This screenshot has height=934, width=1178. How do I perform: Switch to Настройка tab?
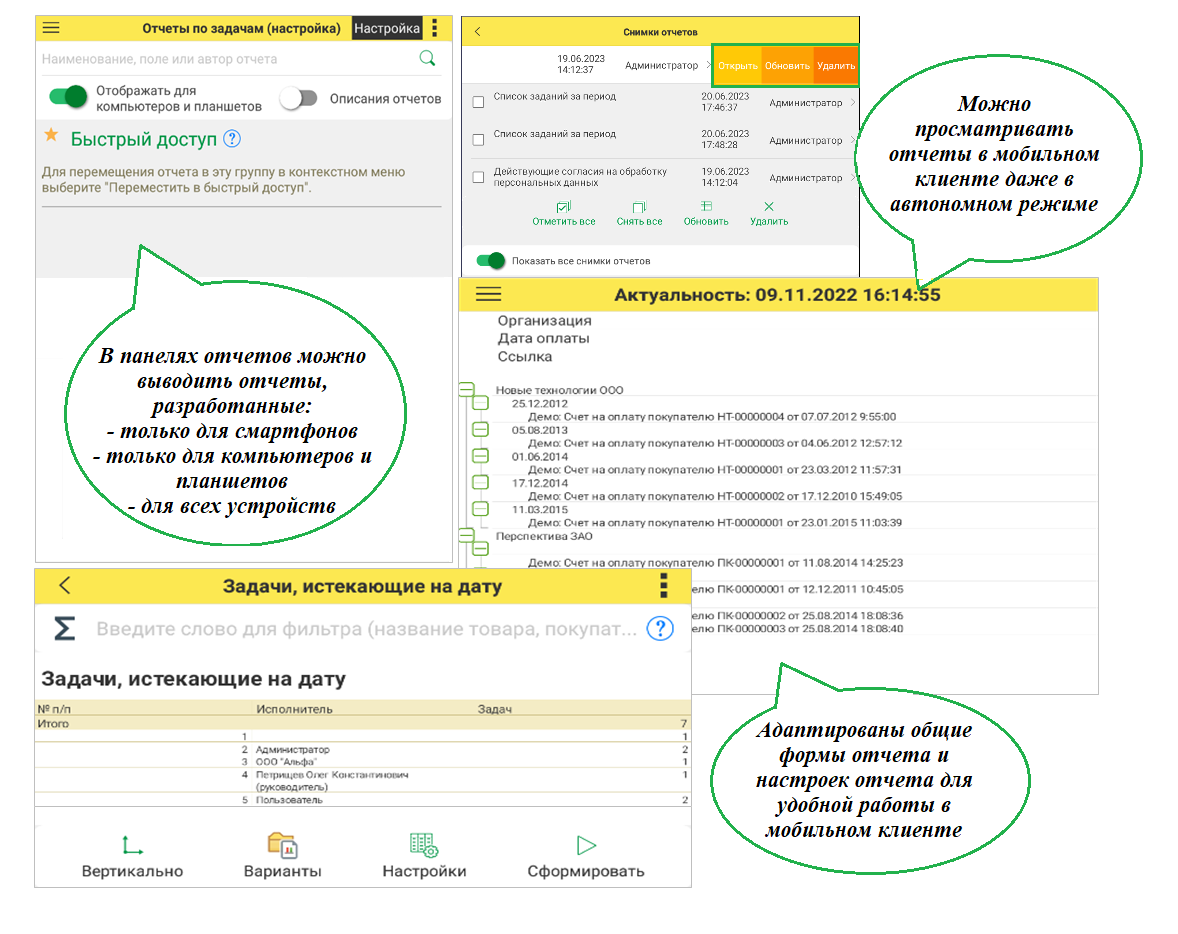387,28
